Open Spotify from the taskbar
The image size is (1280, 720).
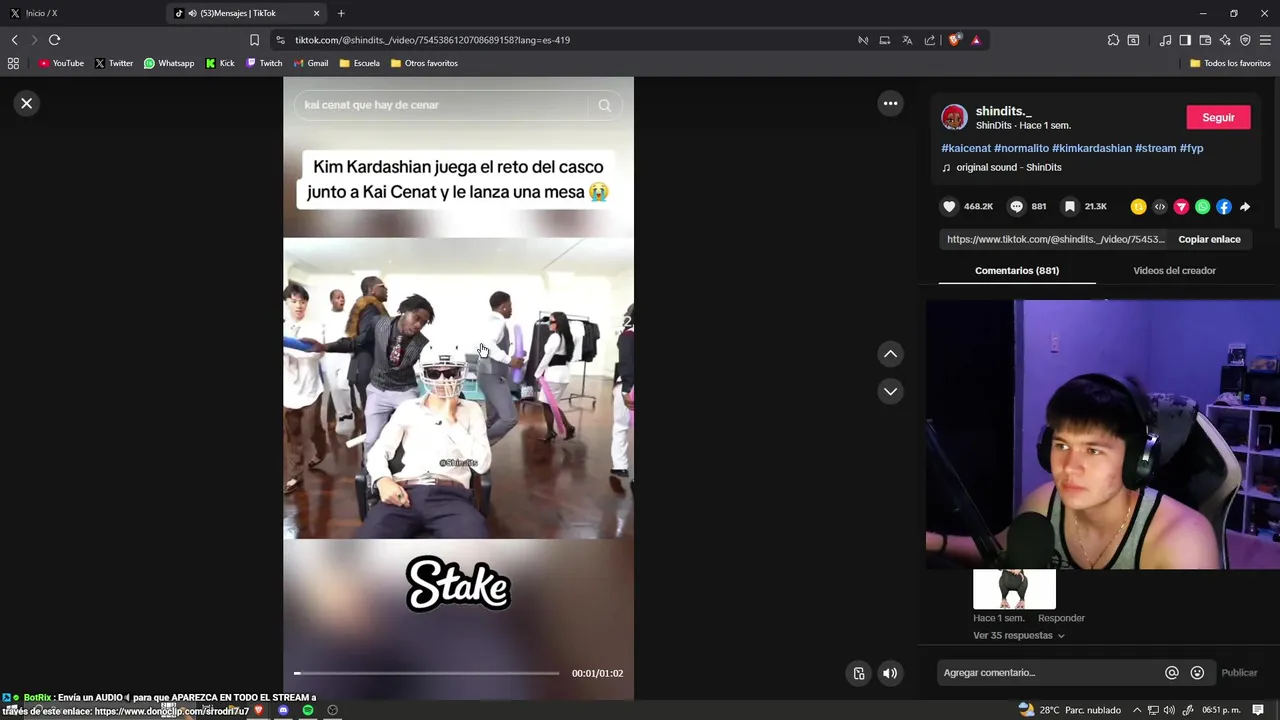[x=308, y=710]
